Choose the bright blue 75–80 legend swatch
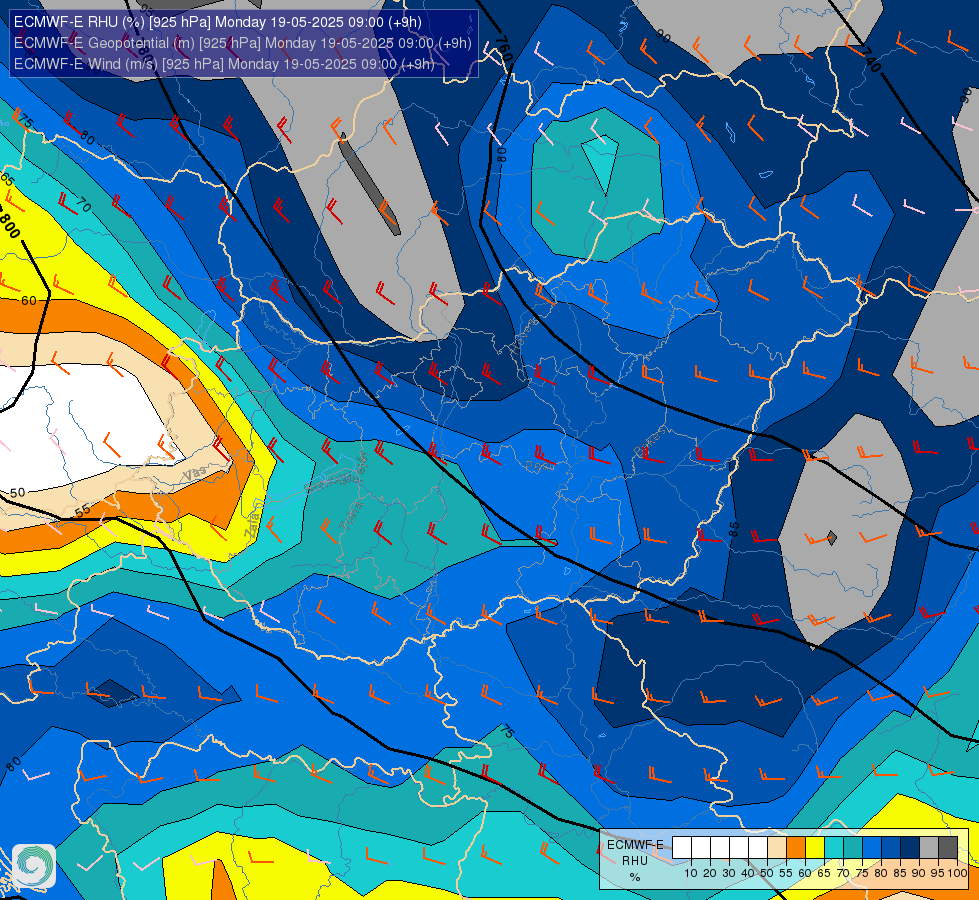979x900 pixels. pyautogui.click(x=872, y=847)
